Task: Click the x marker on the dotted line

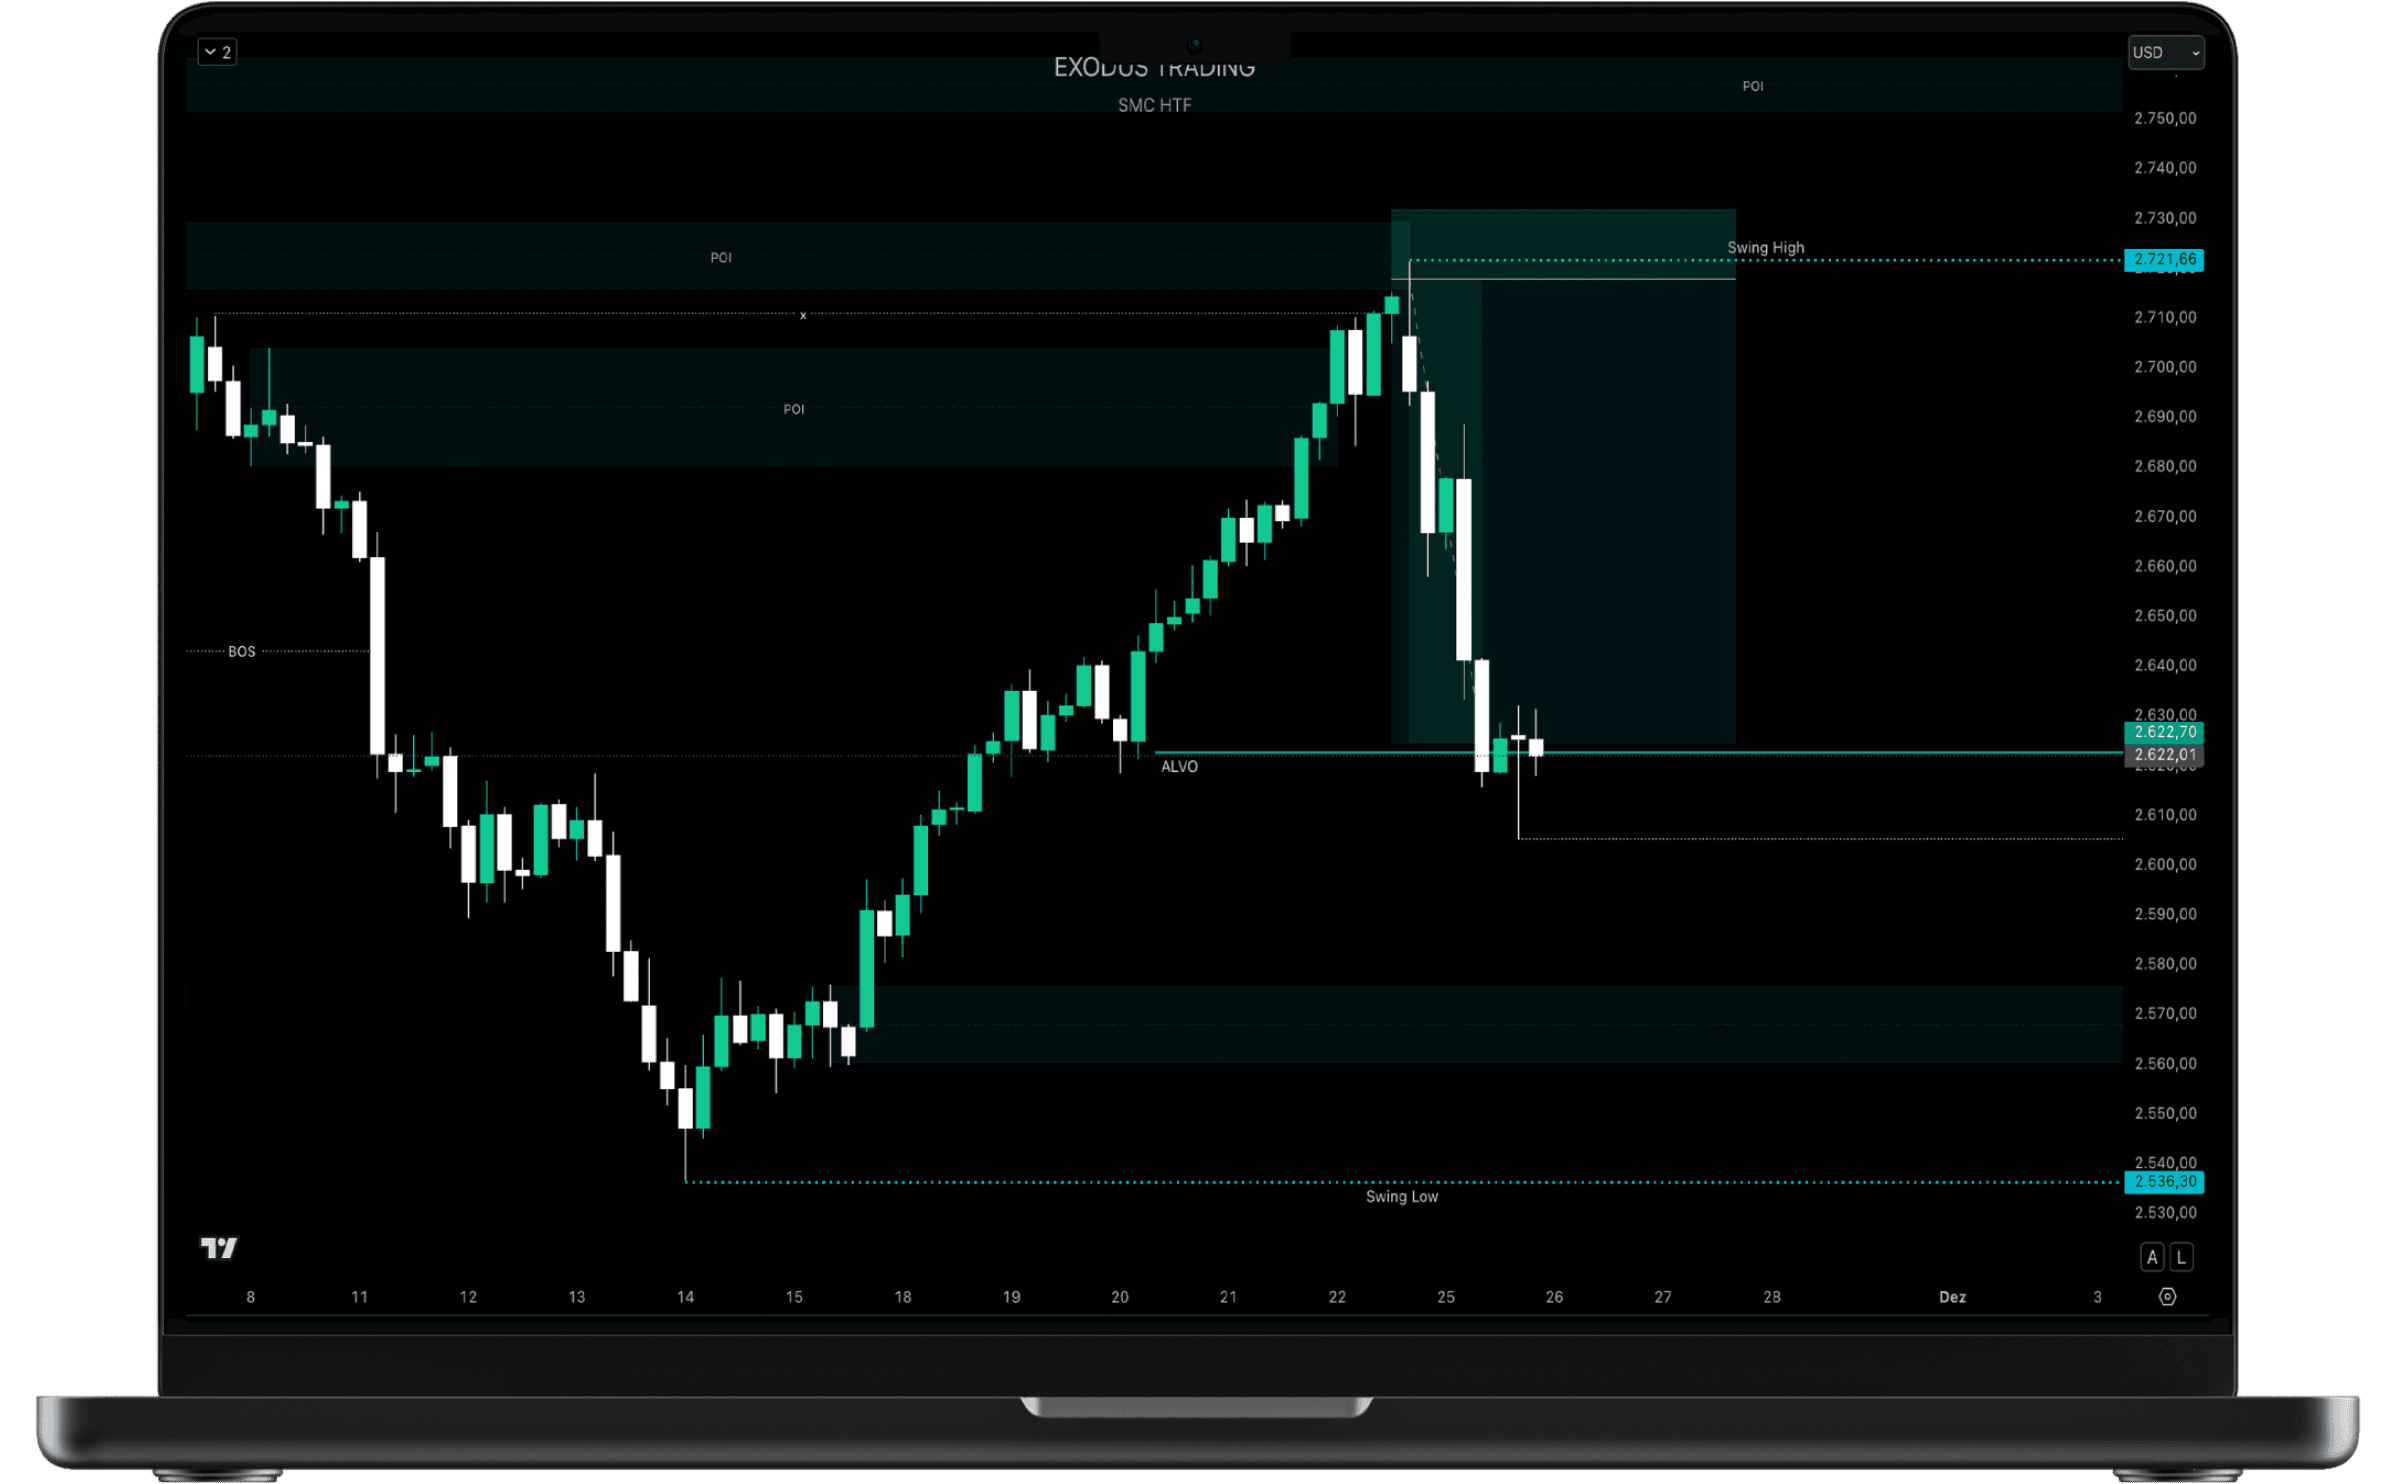Action: pos(803,316)
